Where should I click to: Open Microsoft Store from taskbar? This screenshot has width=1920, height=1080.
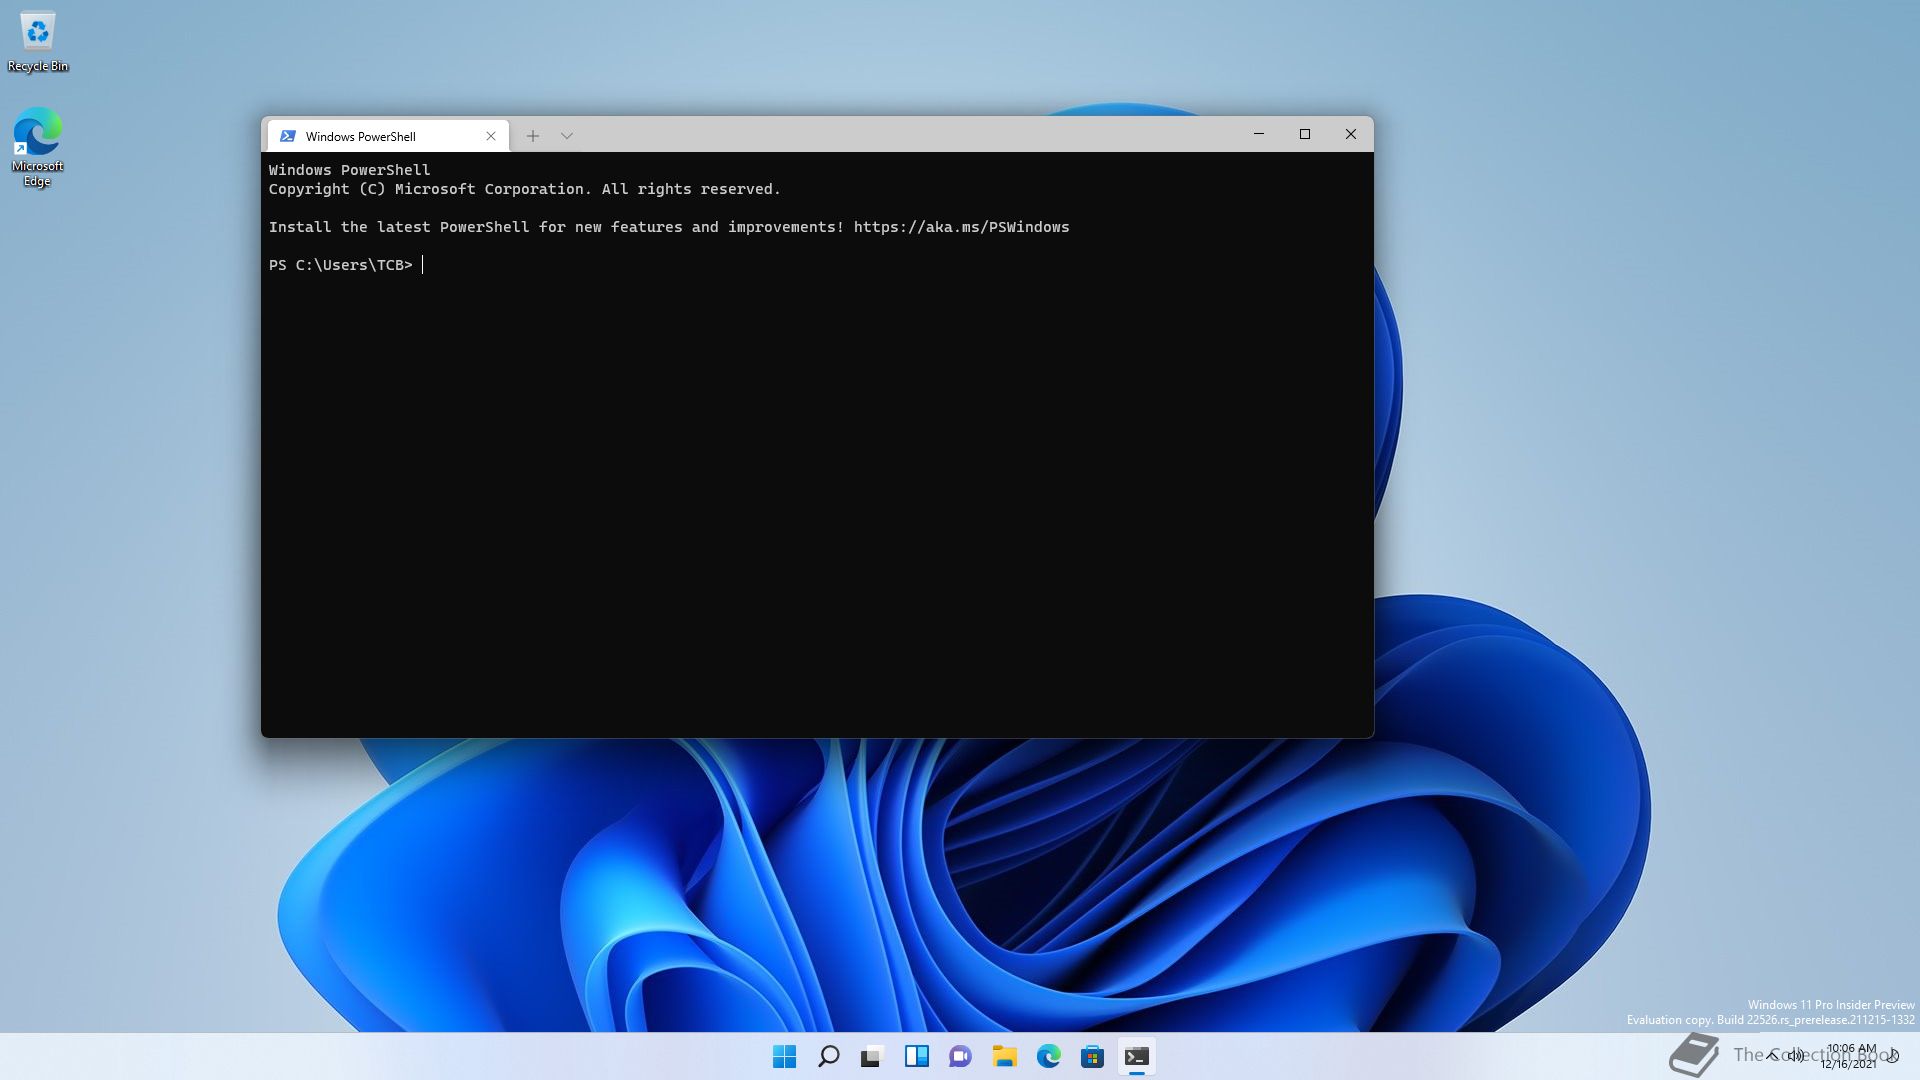(x=1093, y=1056)
